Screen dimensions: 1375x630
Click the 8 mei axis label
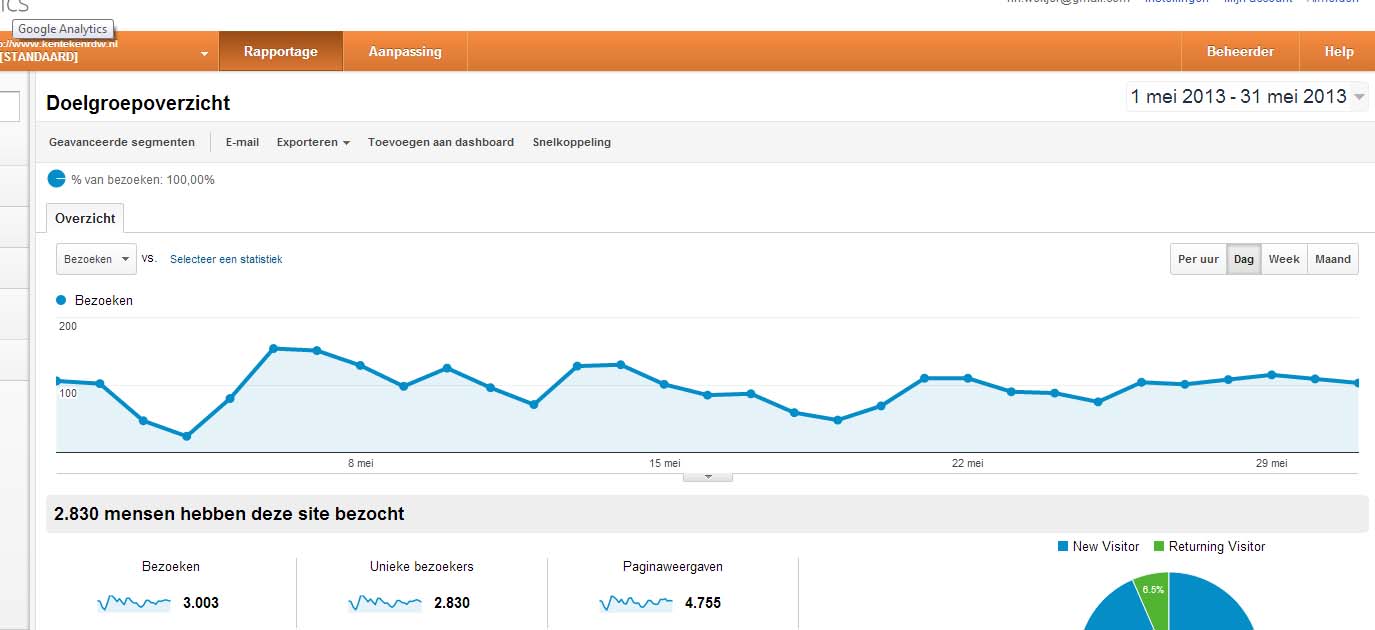360,463
